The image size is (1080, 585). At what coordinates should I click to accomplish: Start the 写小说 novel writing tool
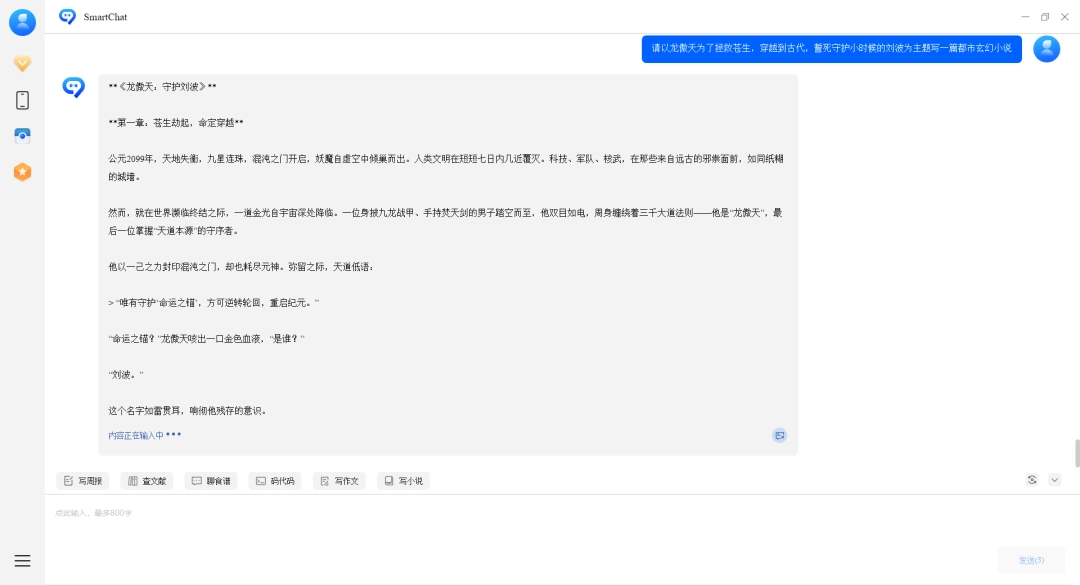(403, 480)
